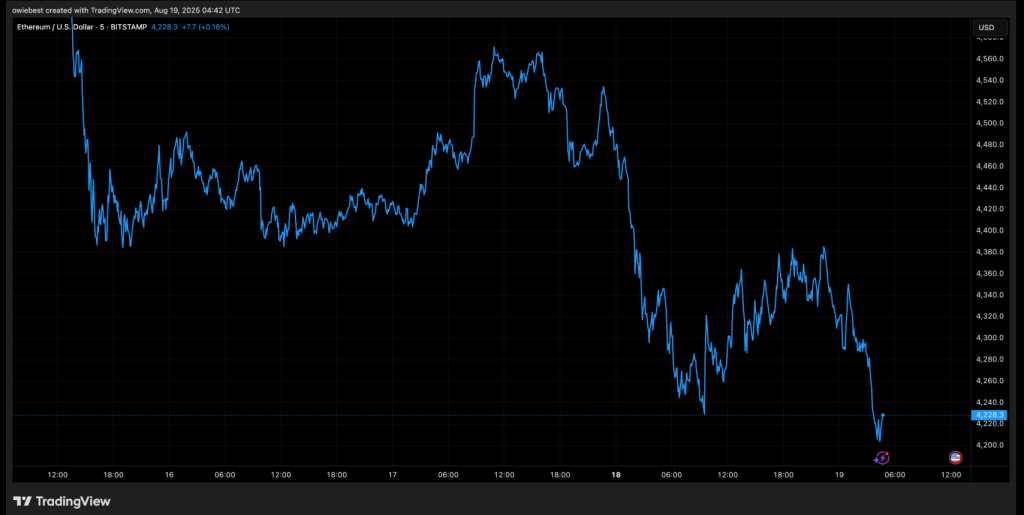The image size is (1024, 515).
Task: Click the 4,500.0 price scale label
Action: 989,123
